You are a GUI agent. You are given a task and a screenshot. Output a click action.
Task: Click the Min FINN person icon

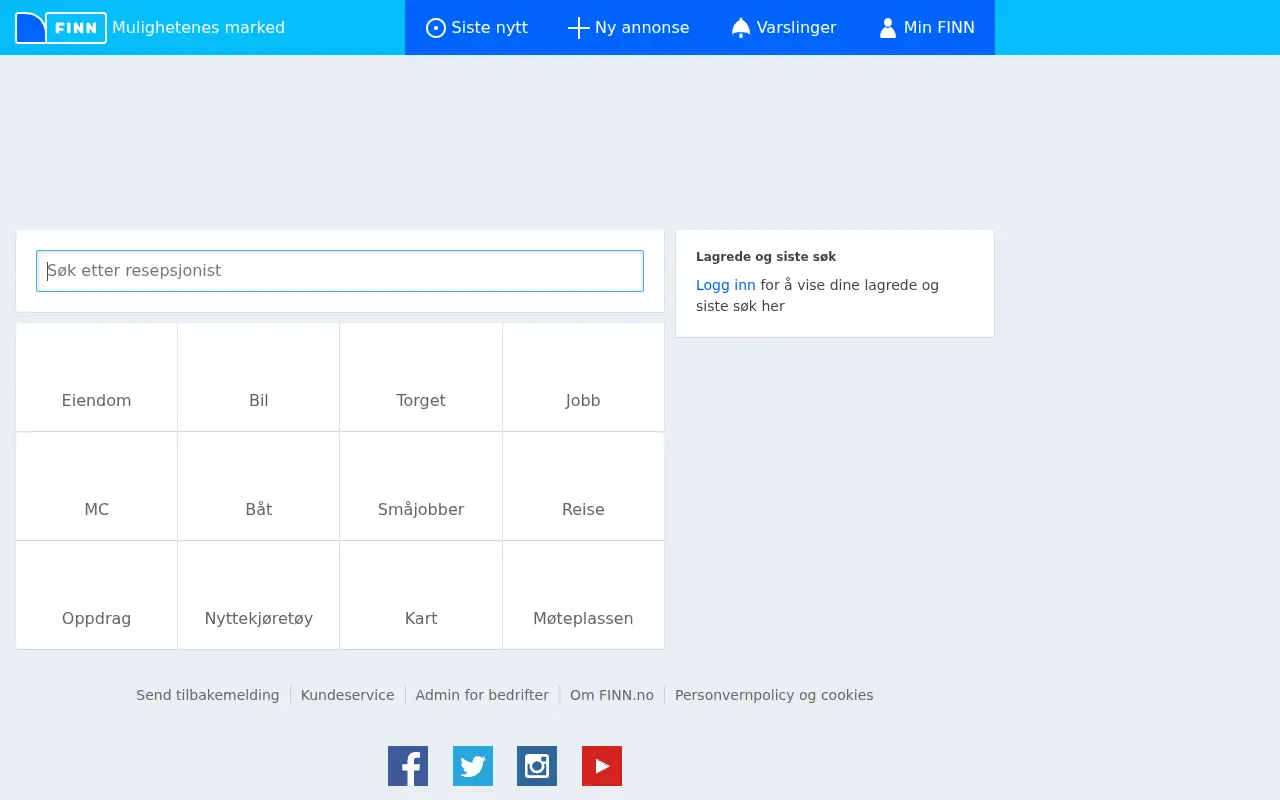tap(888, 28)
